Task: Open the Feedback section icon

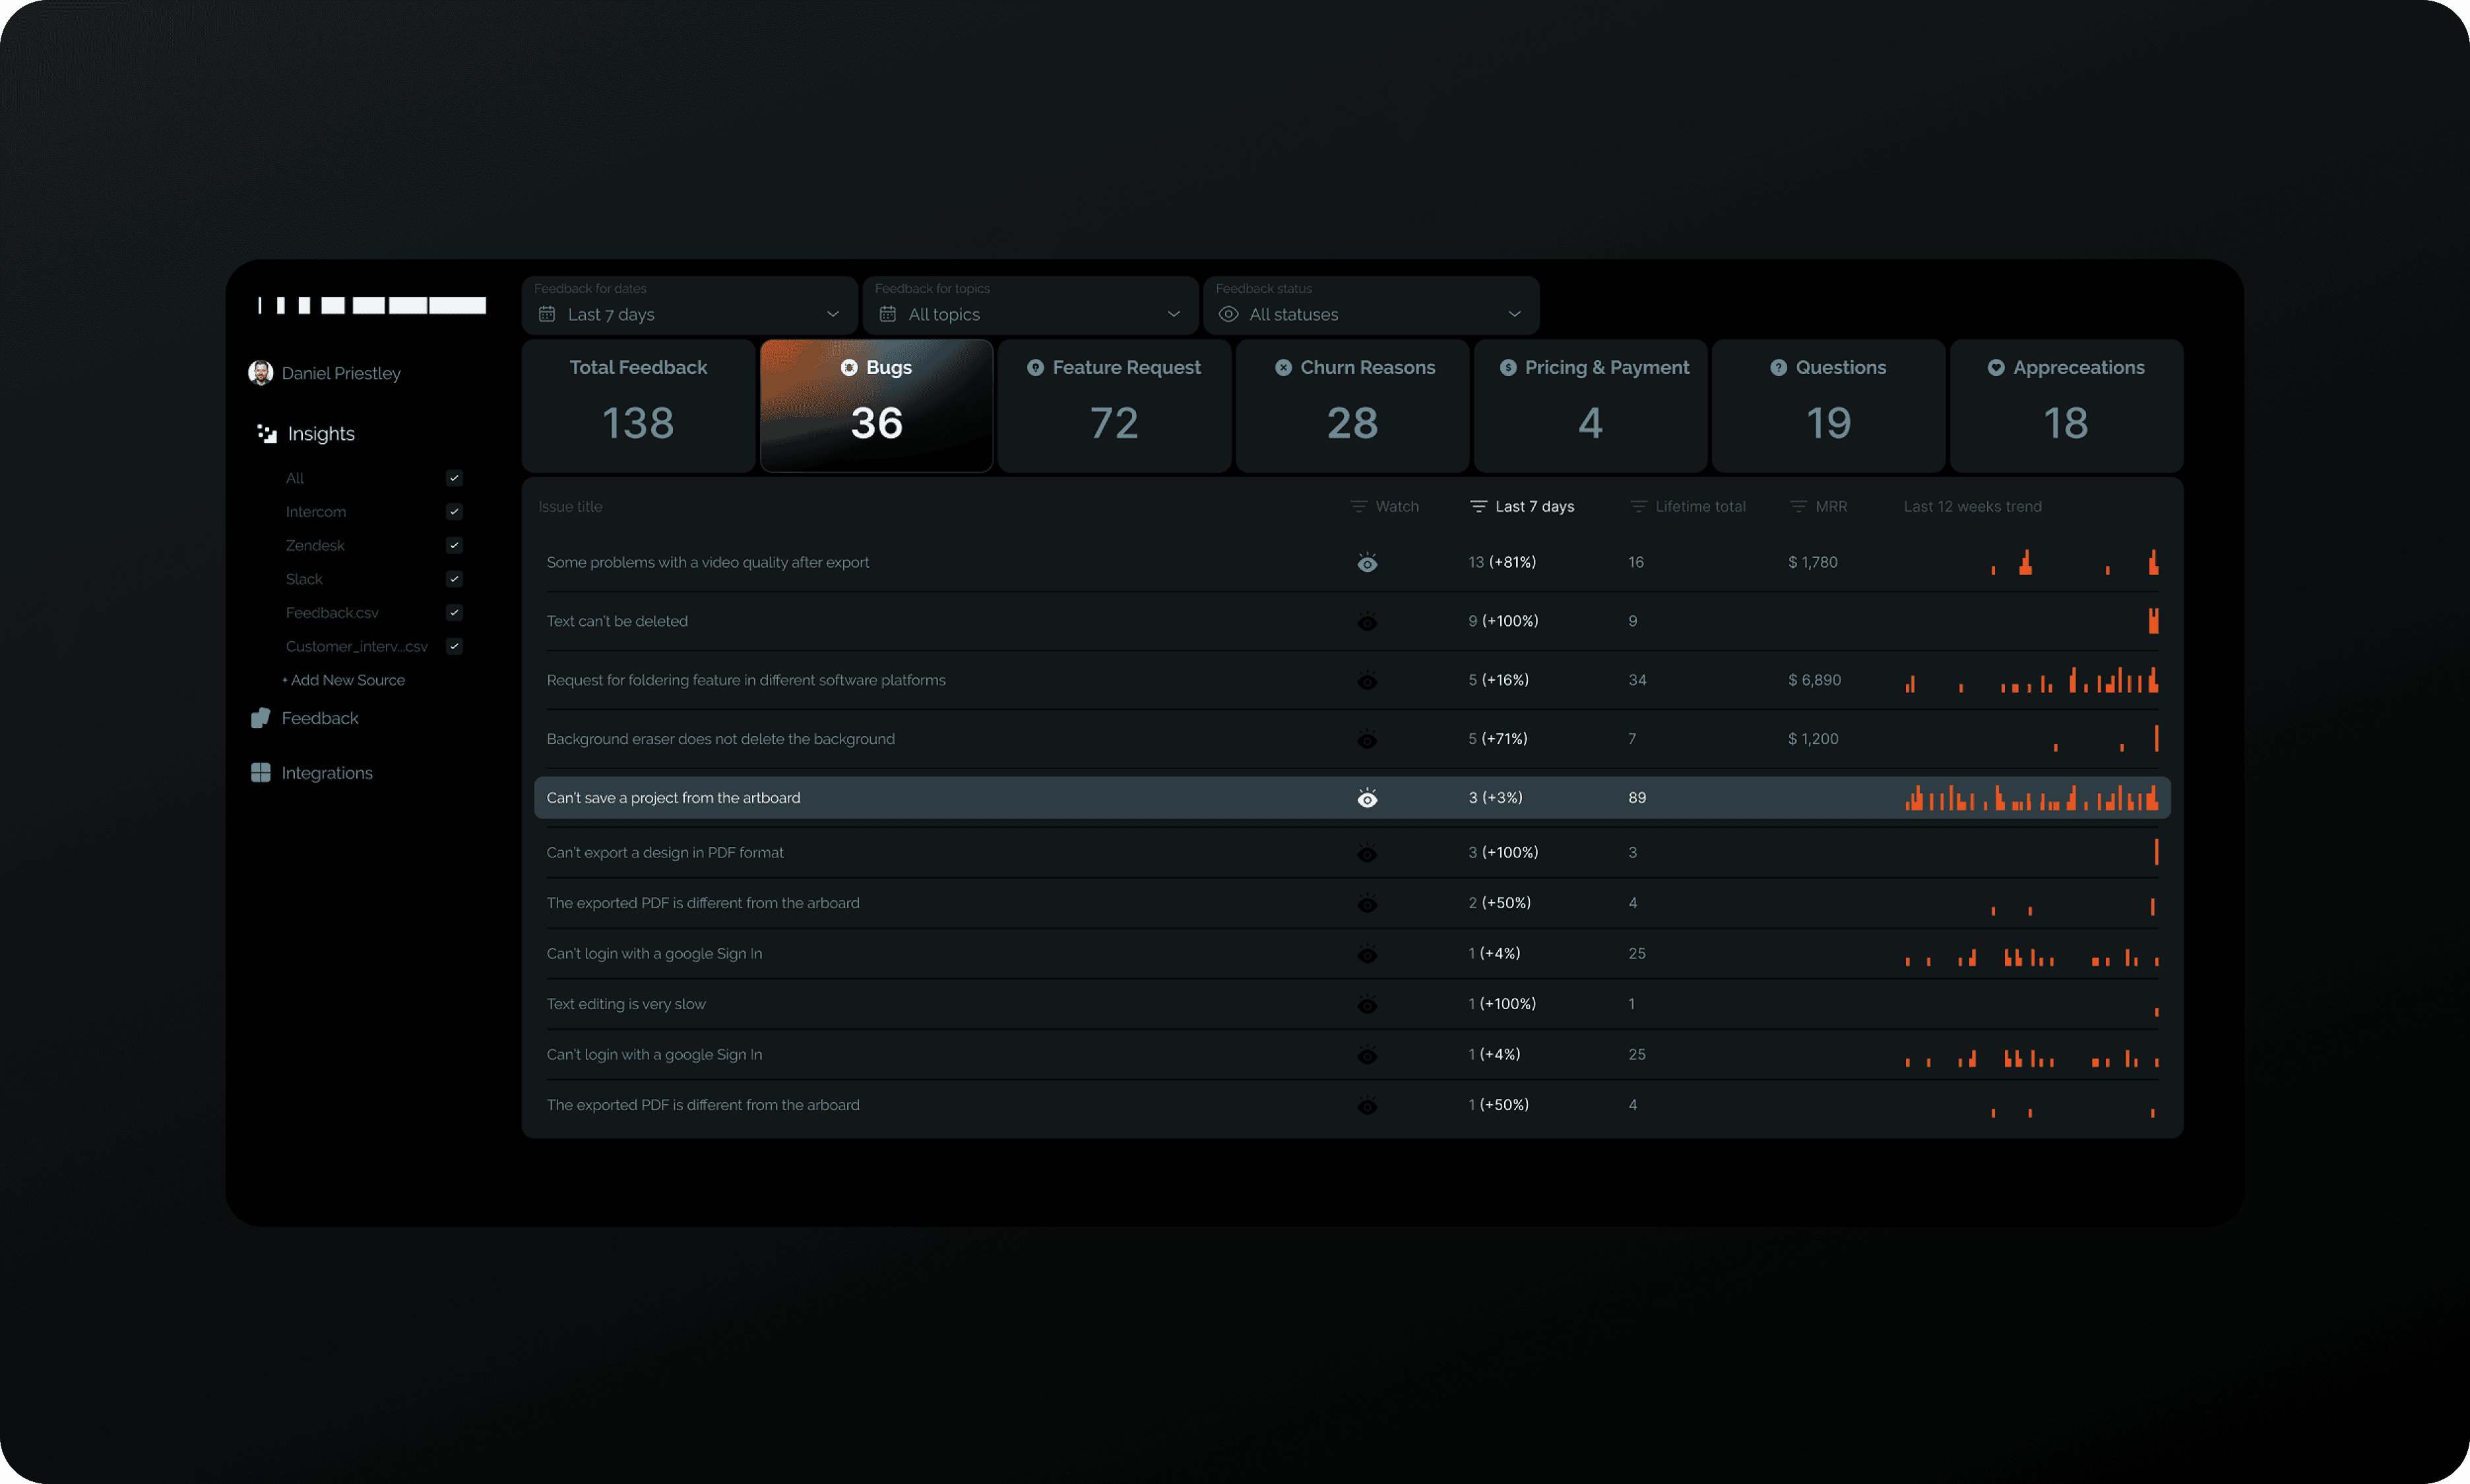Action: click(x=261, y=718)
